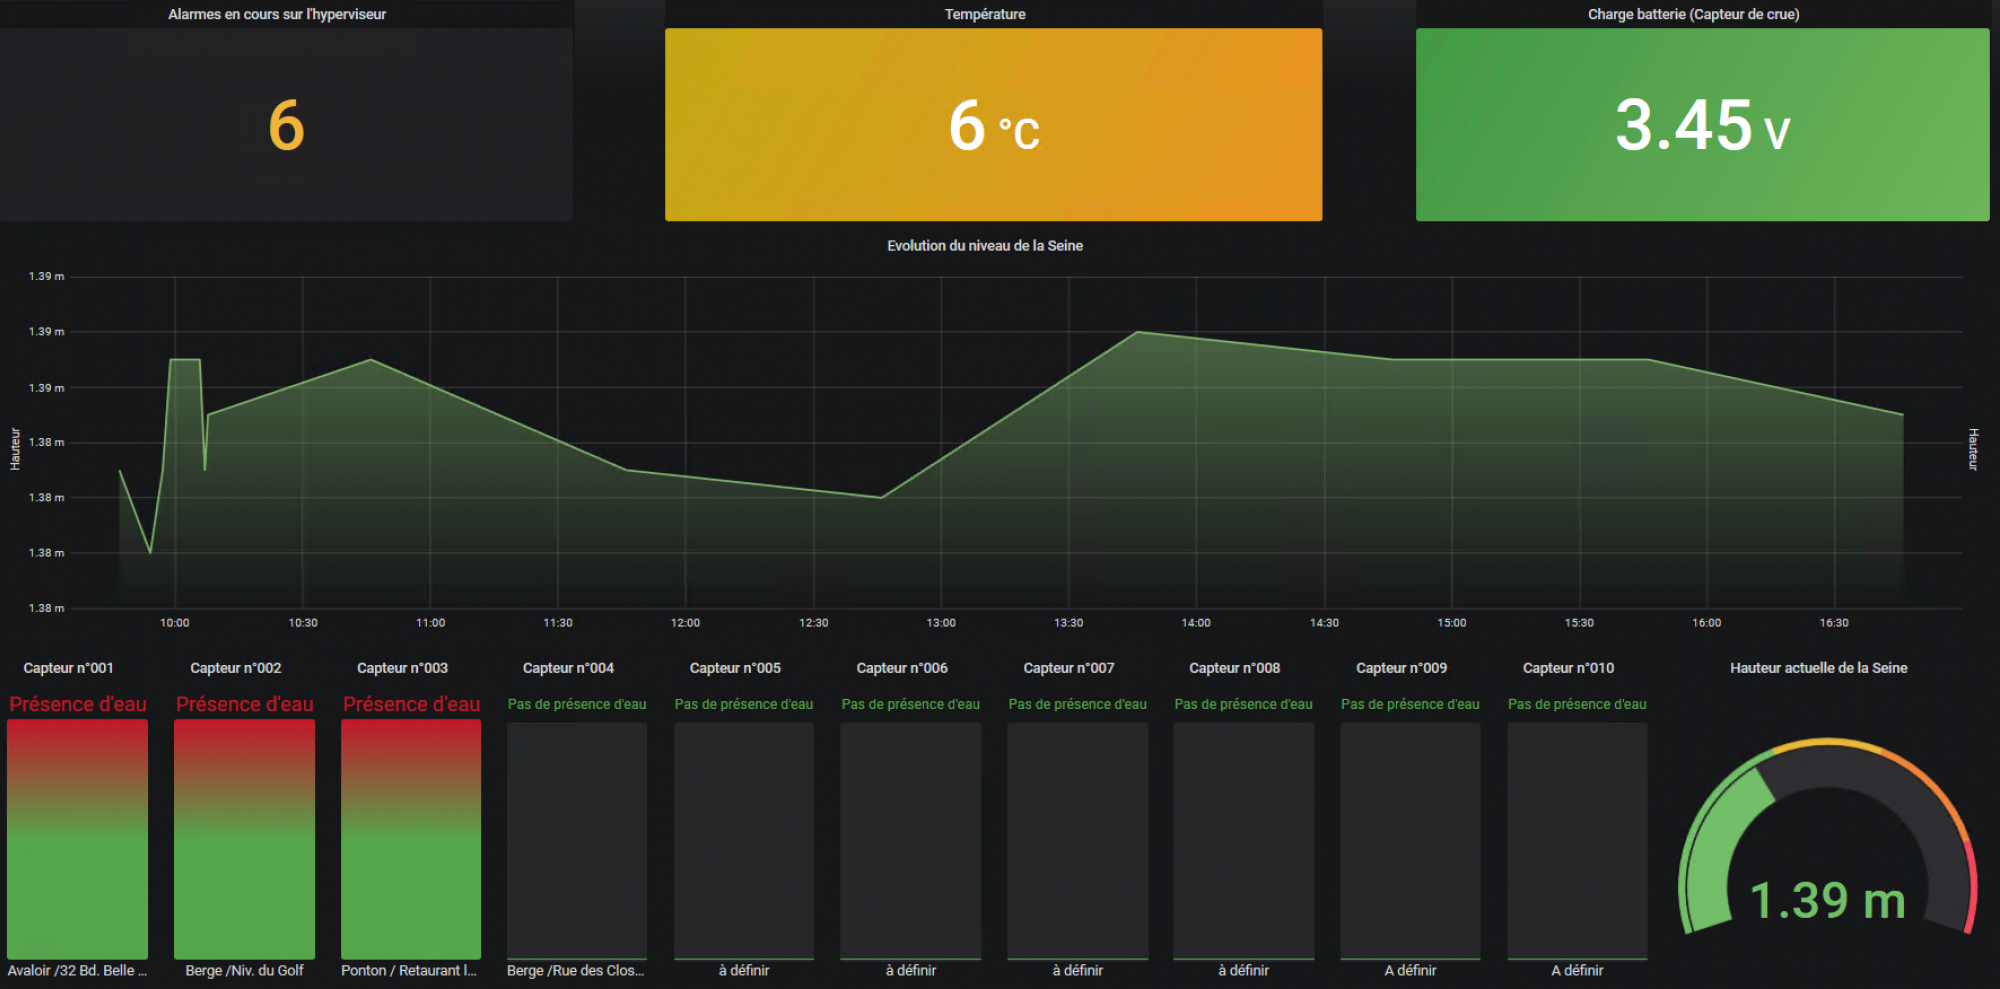Open 'Charge batterie (Capteur de crue)' panel title
This screenshot has width=2000, height=989.
point(1694,14)
